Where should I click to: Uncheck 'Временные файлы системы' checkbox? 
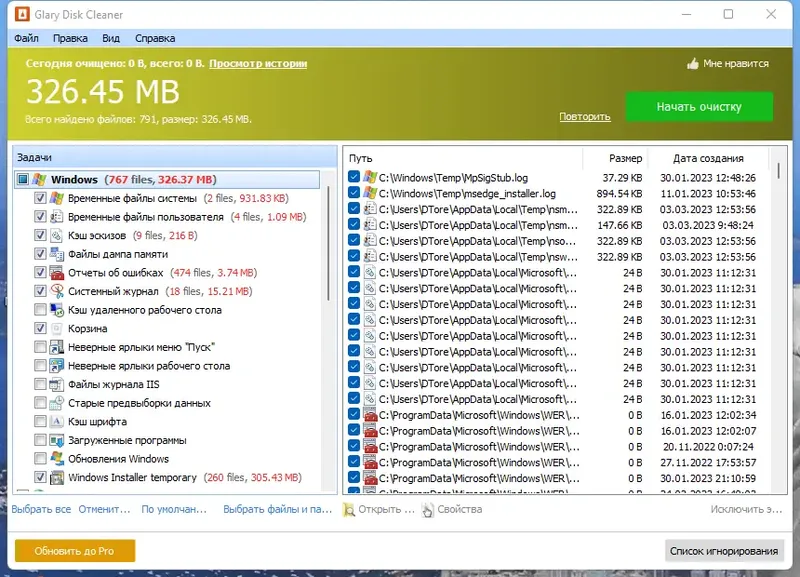pos(40,198)
